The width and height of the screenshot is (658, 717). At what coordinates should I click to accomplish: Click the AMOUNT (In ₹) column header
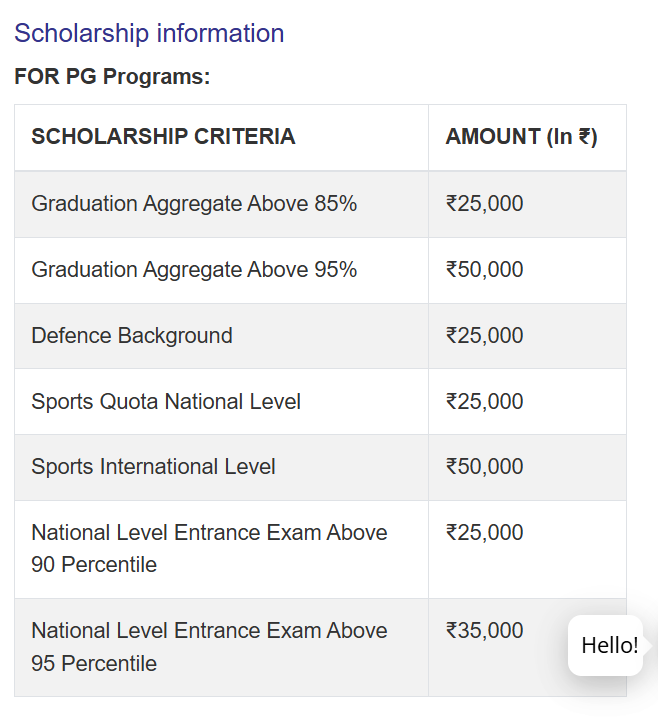[521, 137]
